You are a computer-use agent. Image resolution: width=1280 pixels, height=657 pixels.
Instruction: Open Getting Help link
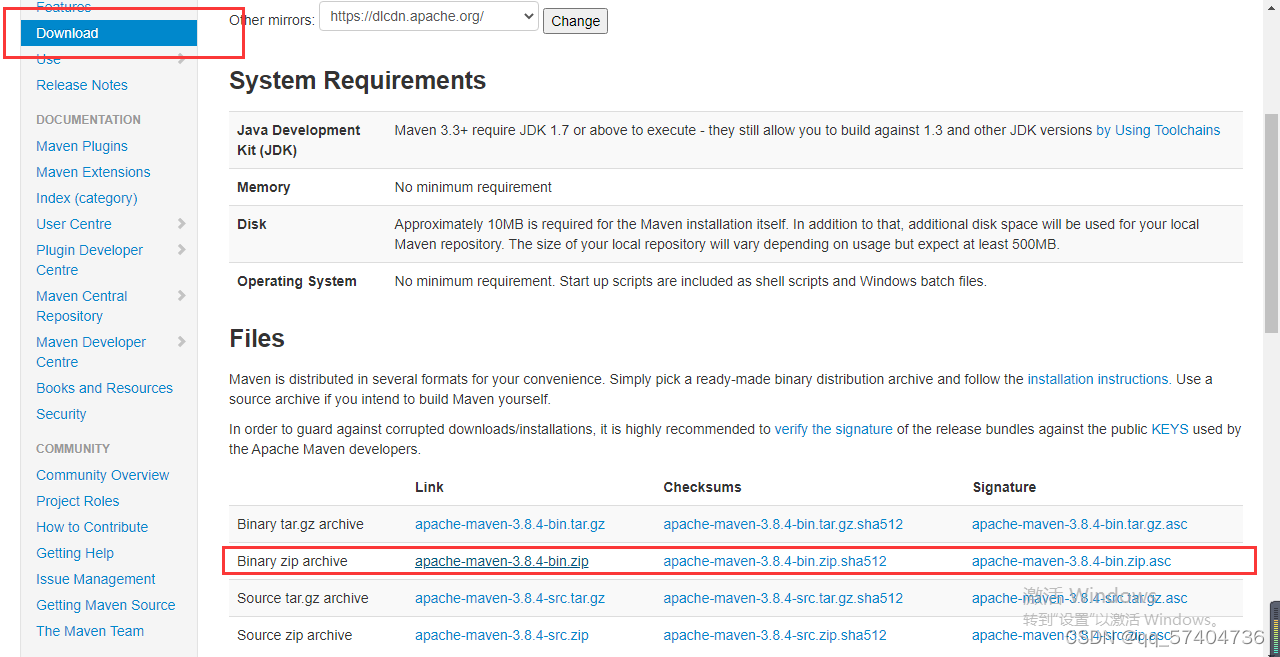75,553
